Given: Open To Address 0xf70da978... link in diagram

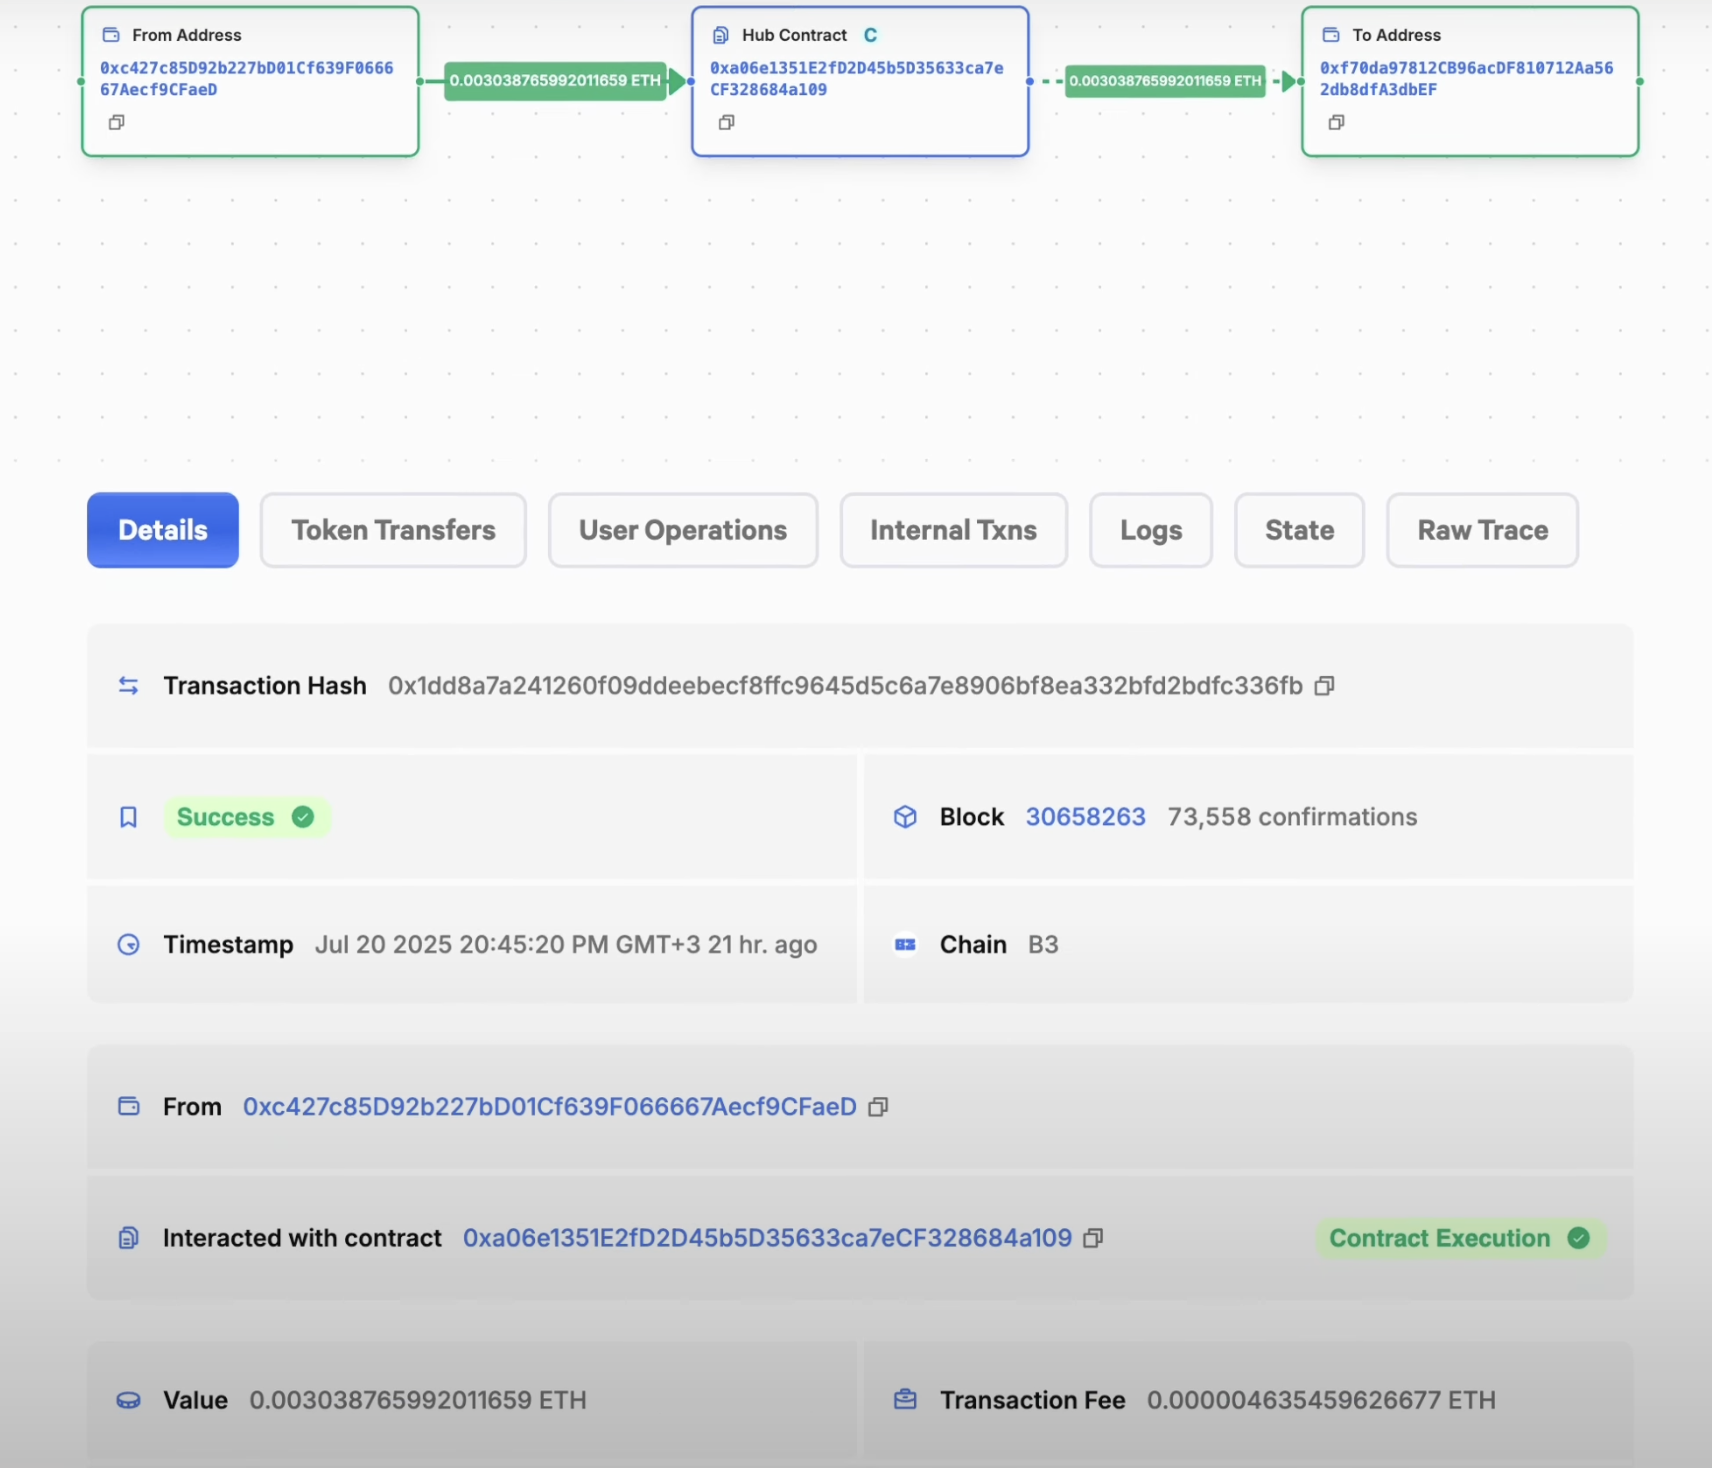Looking at the screenshot, I should pos(1466,79).
